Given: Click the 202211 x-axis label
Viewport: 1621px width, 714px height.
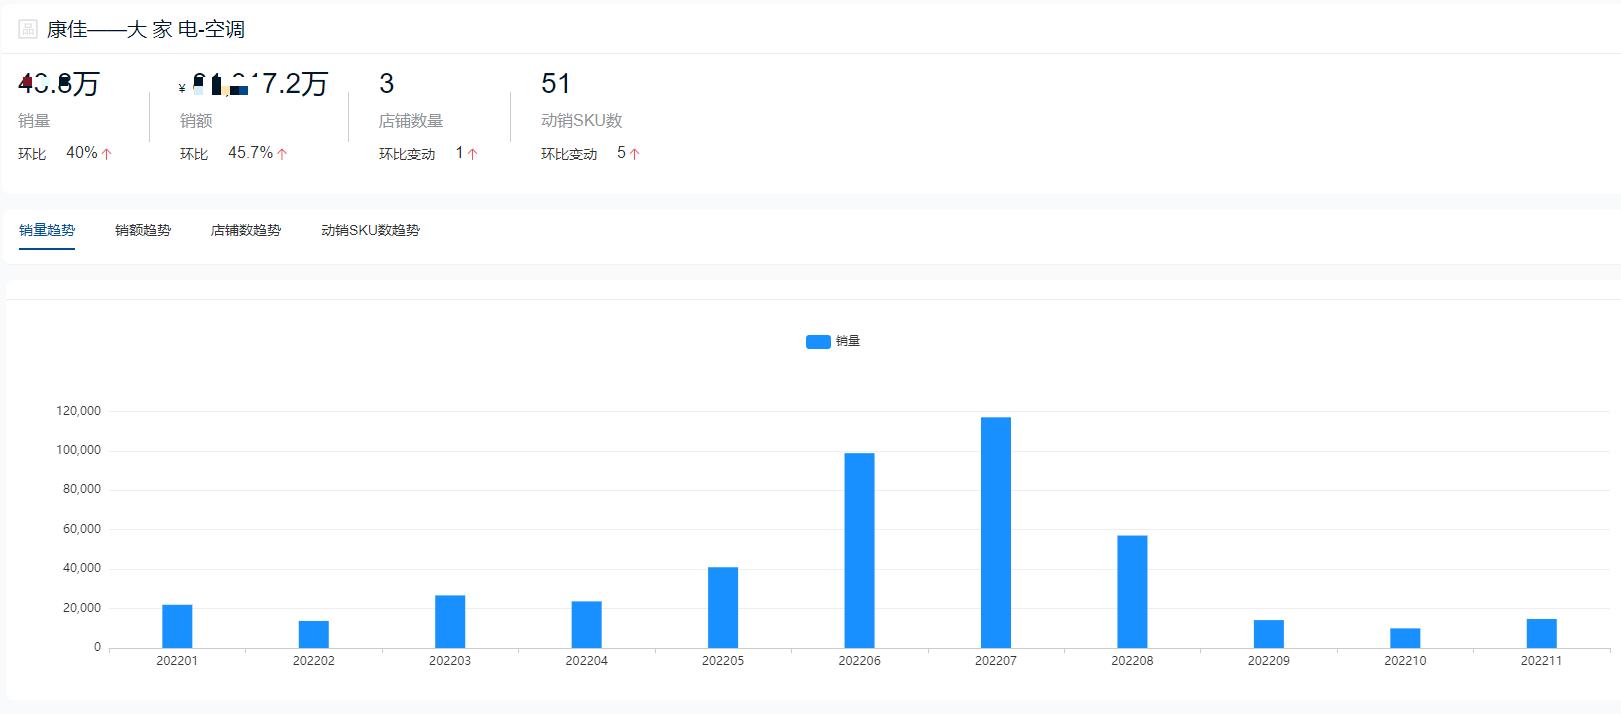Looking at the screenshot, I should coord(1541,661).
